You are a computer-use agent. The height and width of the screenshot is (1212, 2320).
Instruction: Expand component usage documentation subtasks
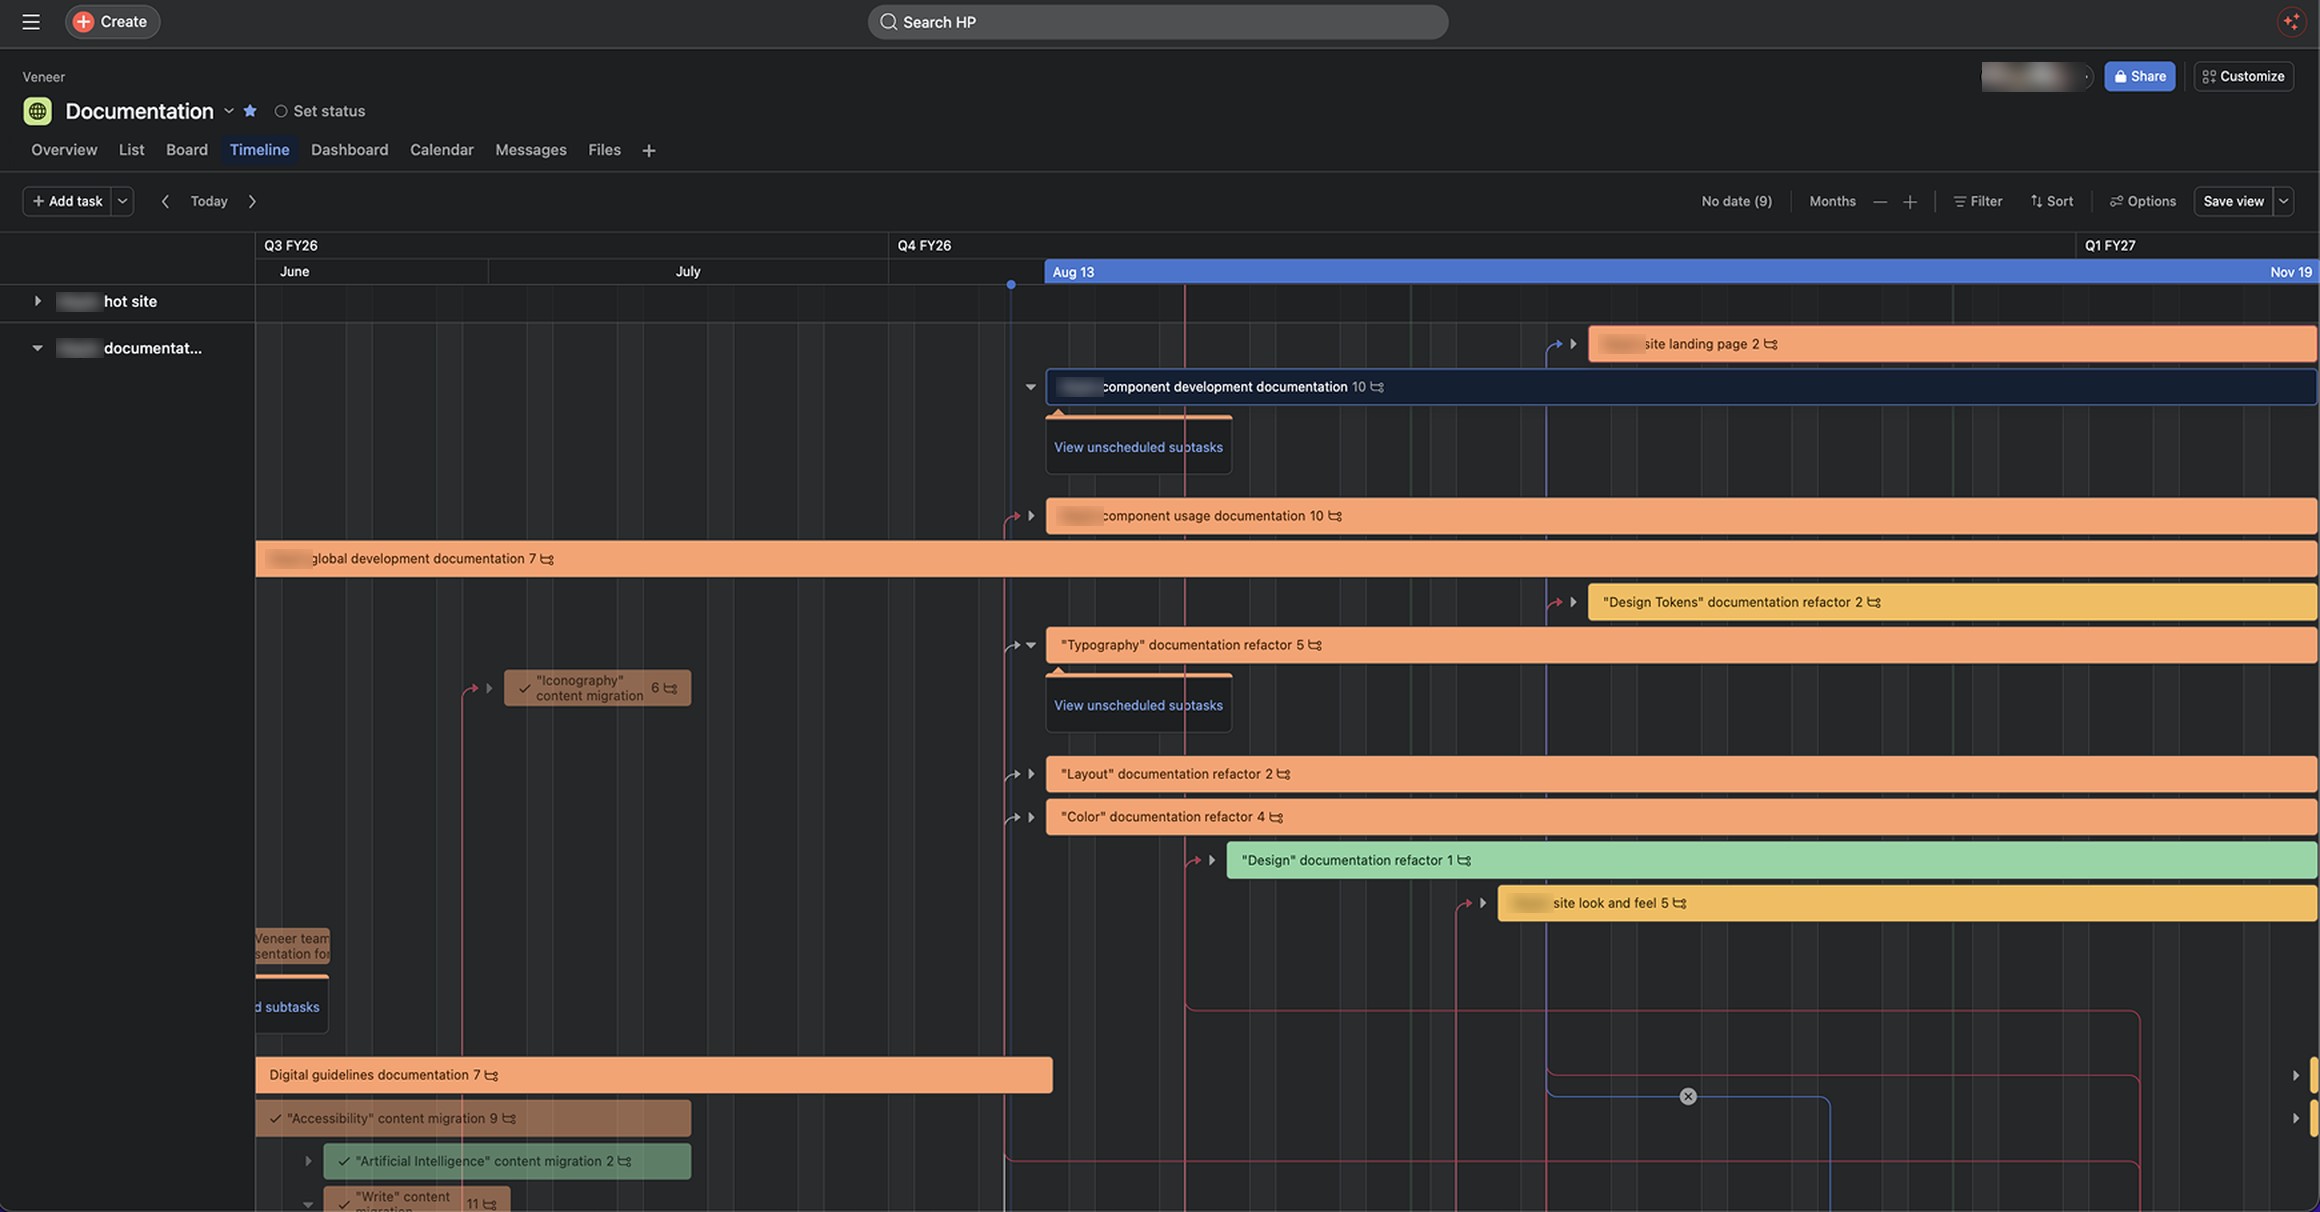tap(1031, 516)
